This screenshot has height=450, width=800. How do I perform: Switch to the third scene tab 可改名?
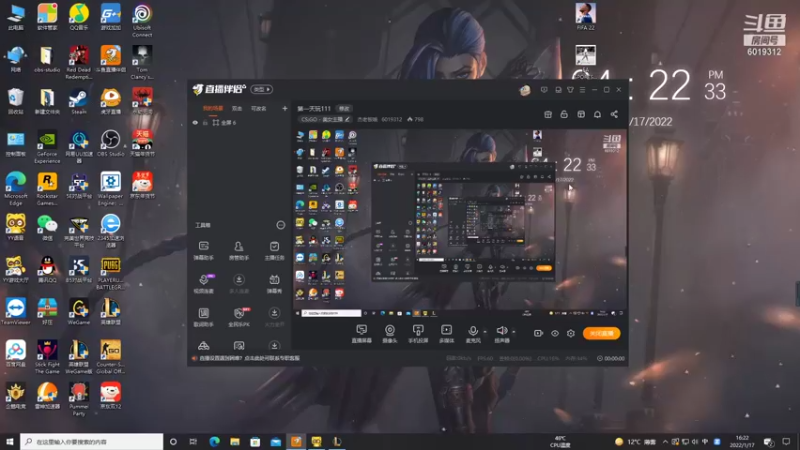click(x=259, y=108)
